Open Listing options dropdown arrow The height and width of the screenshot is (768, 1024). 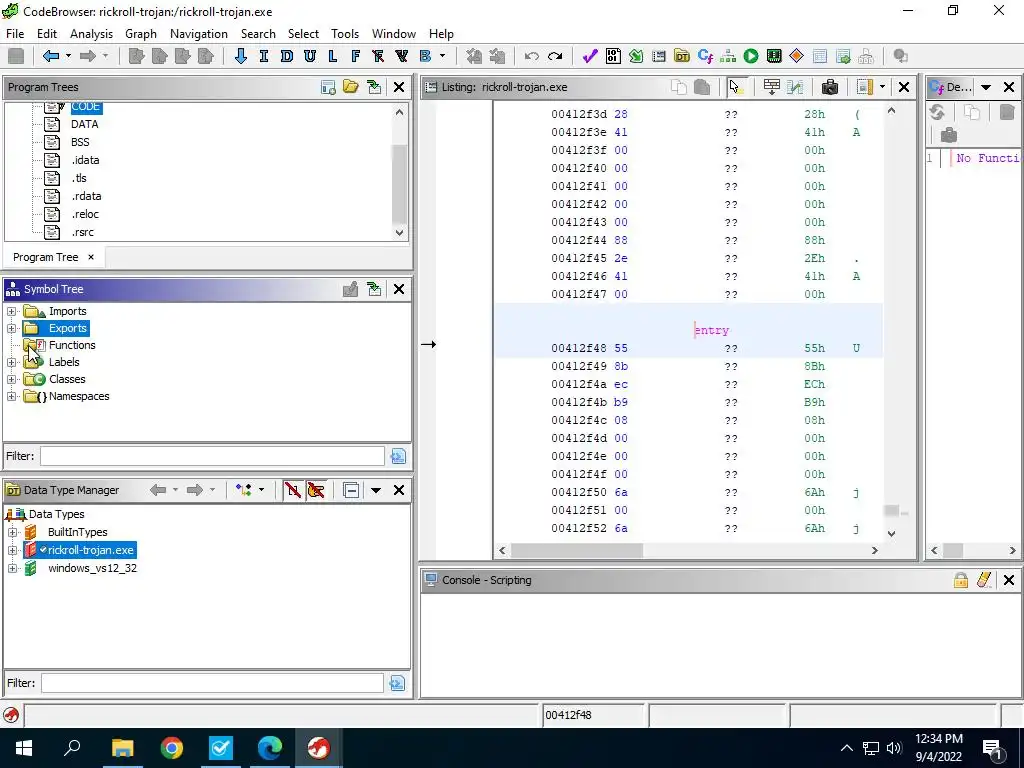(x=882, y=87)
